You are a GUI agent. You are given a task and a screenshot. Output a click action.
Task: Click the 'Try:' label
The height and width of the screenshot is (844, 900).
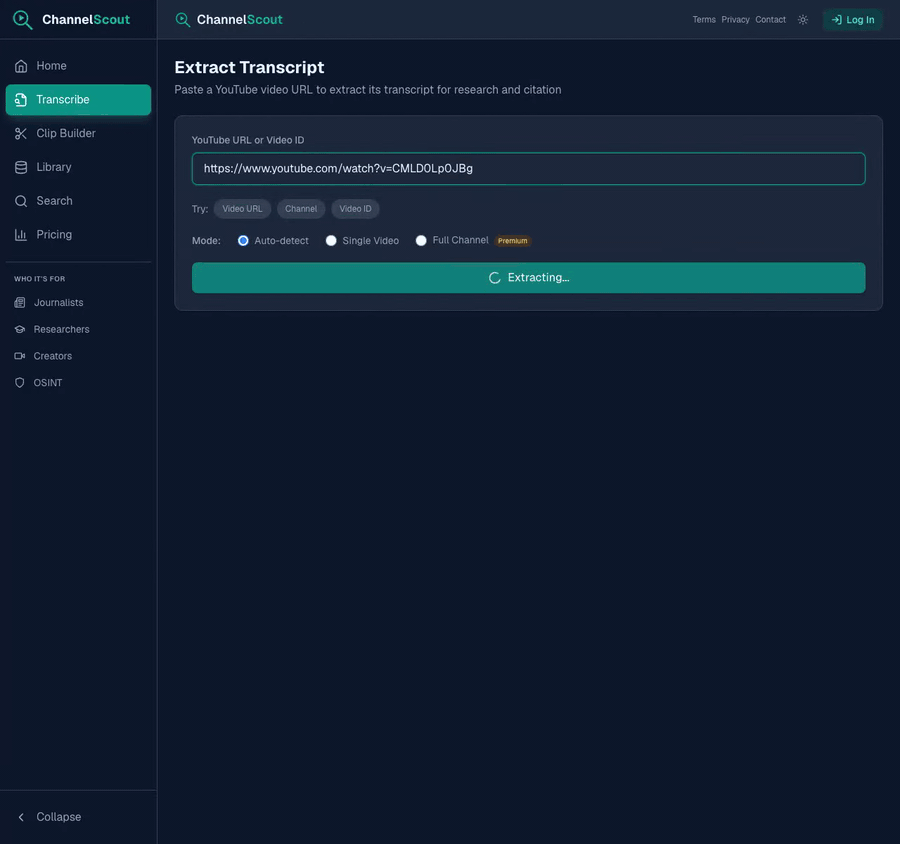coord(200,209)
